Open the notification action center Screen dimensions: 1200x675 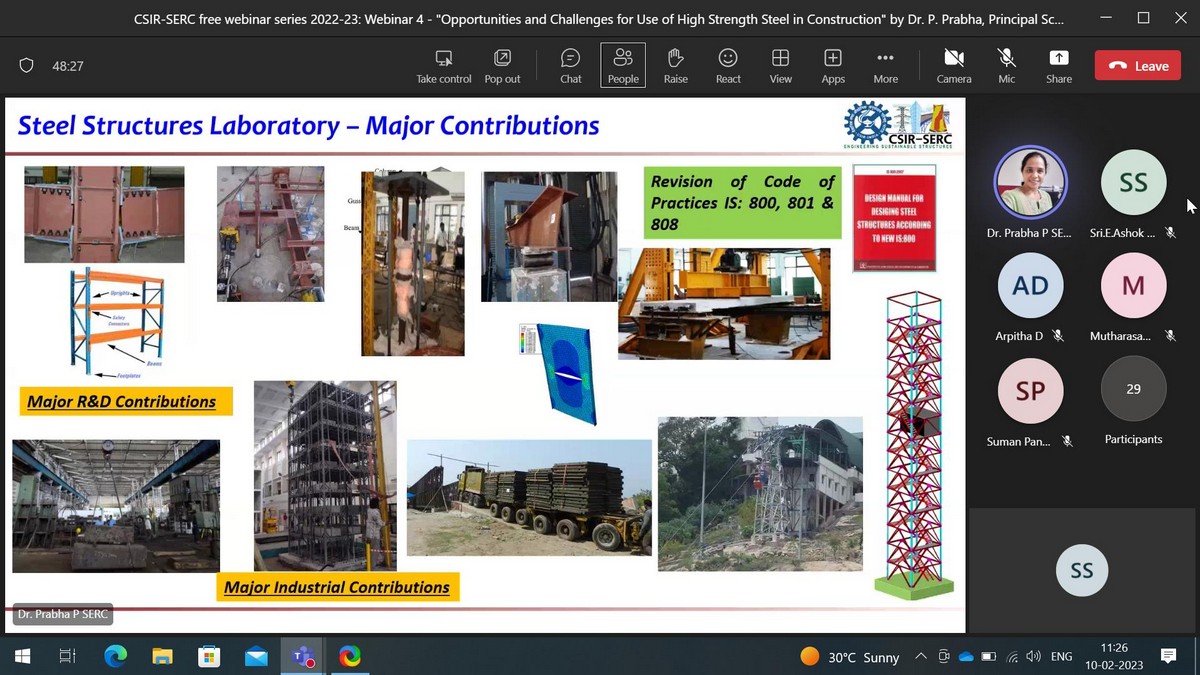click(1169, 657)
